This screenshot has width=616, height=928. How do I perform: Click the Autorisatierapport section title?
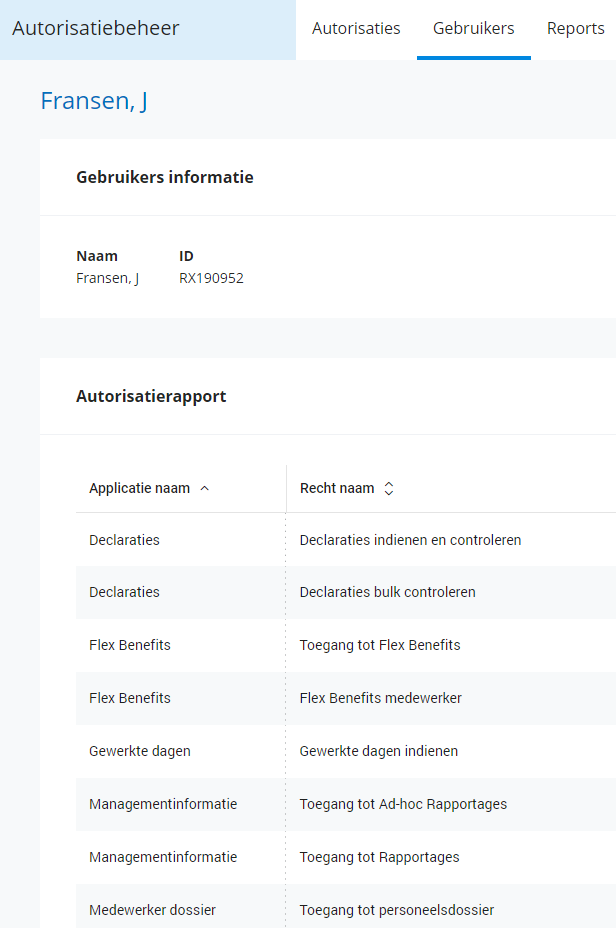click(x=151, y=396)
